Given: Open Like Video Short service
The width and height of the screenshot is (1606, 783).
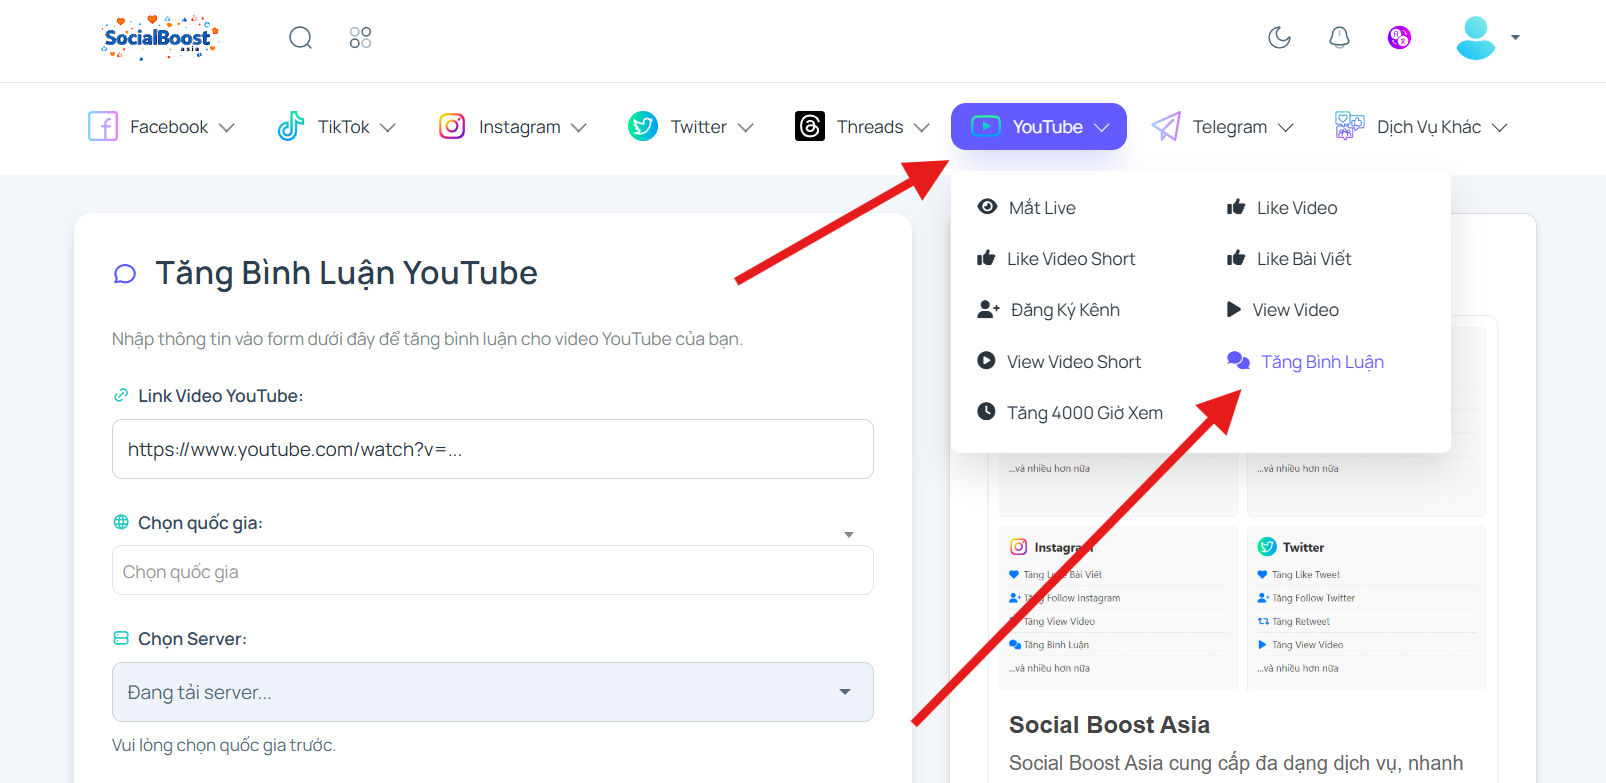Looking at the screenshot, I should tap(1071, 259).
